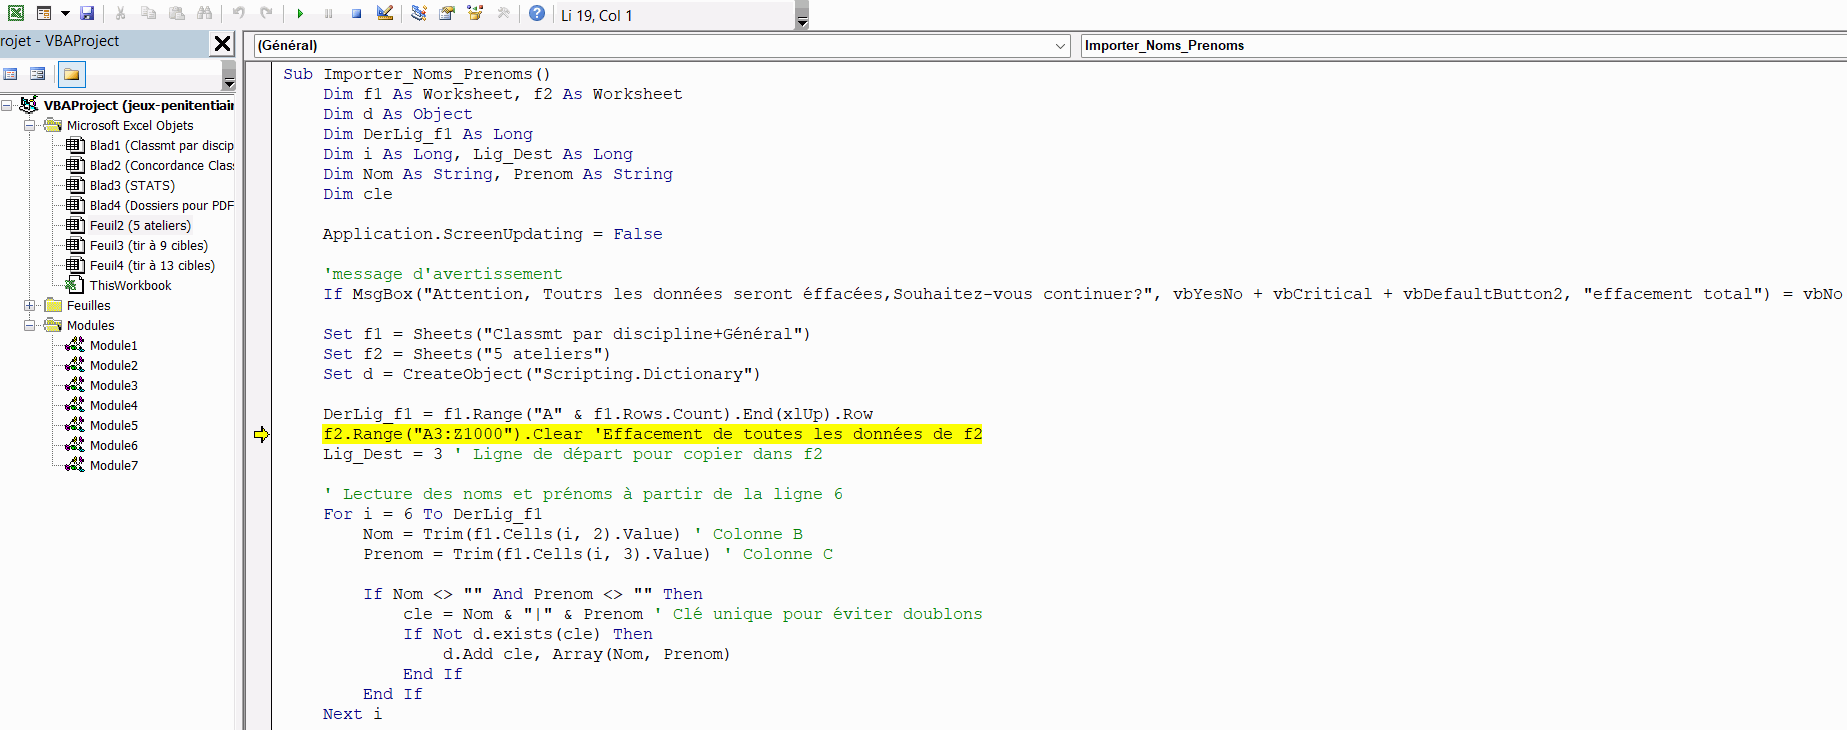Image resolution: width=1847 pixels, height=730 pixels.
Task: Open Visual Basic Help icon
Action: click(537, 13)
